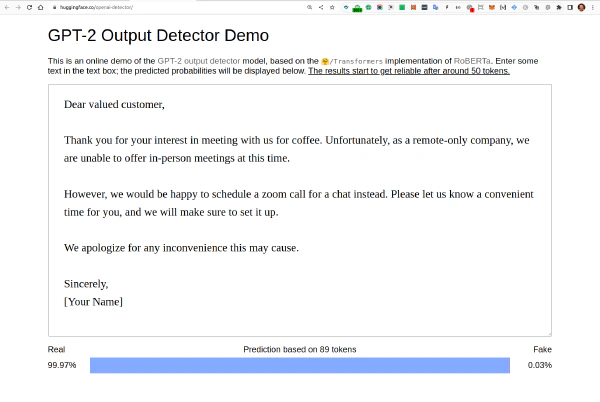View site info via padlock icon
Viewport: 600px width, 402px height.
[x=55, y=7]
